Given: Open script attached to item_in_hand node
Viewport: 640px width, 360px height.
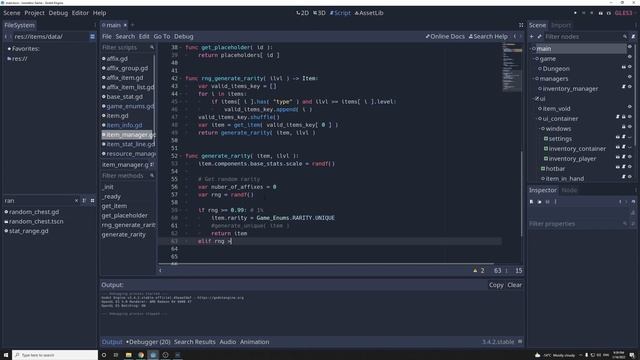Looking at the screenshot, I should [624, 177].
